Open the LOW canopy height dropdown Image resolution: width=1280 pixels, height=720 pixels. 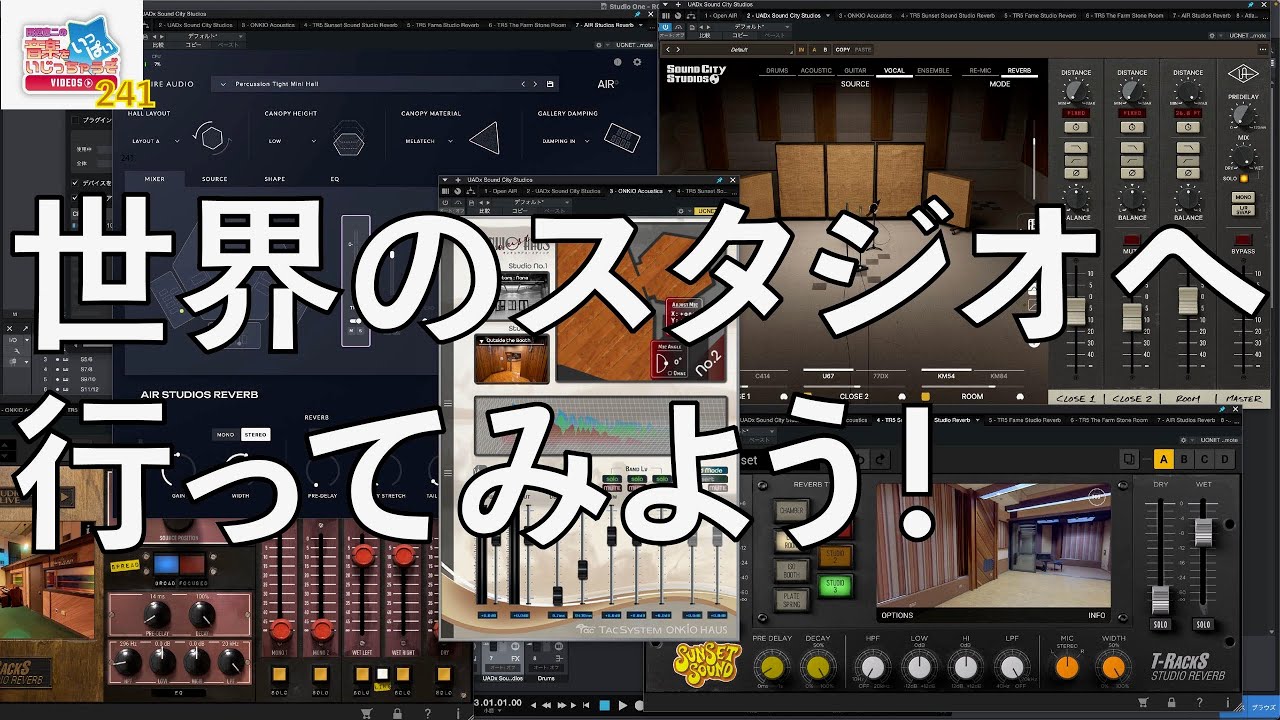(293, 141)
